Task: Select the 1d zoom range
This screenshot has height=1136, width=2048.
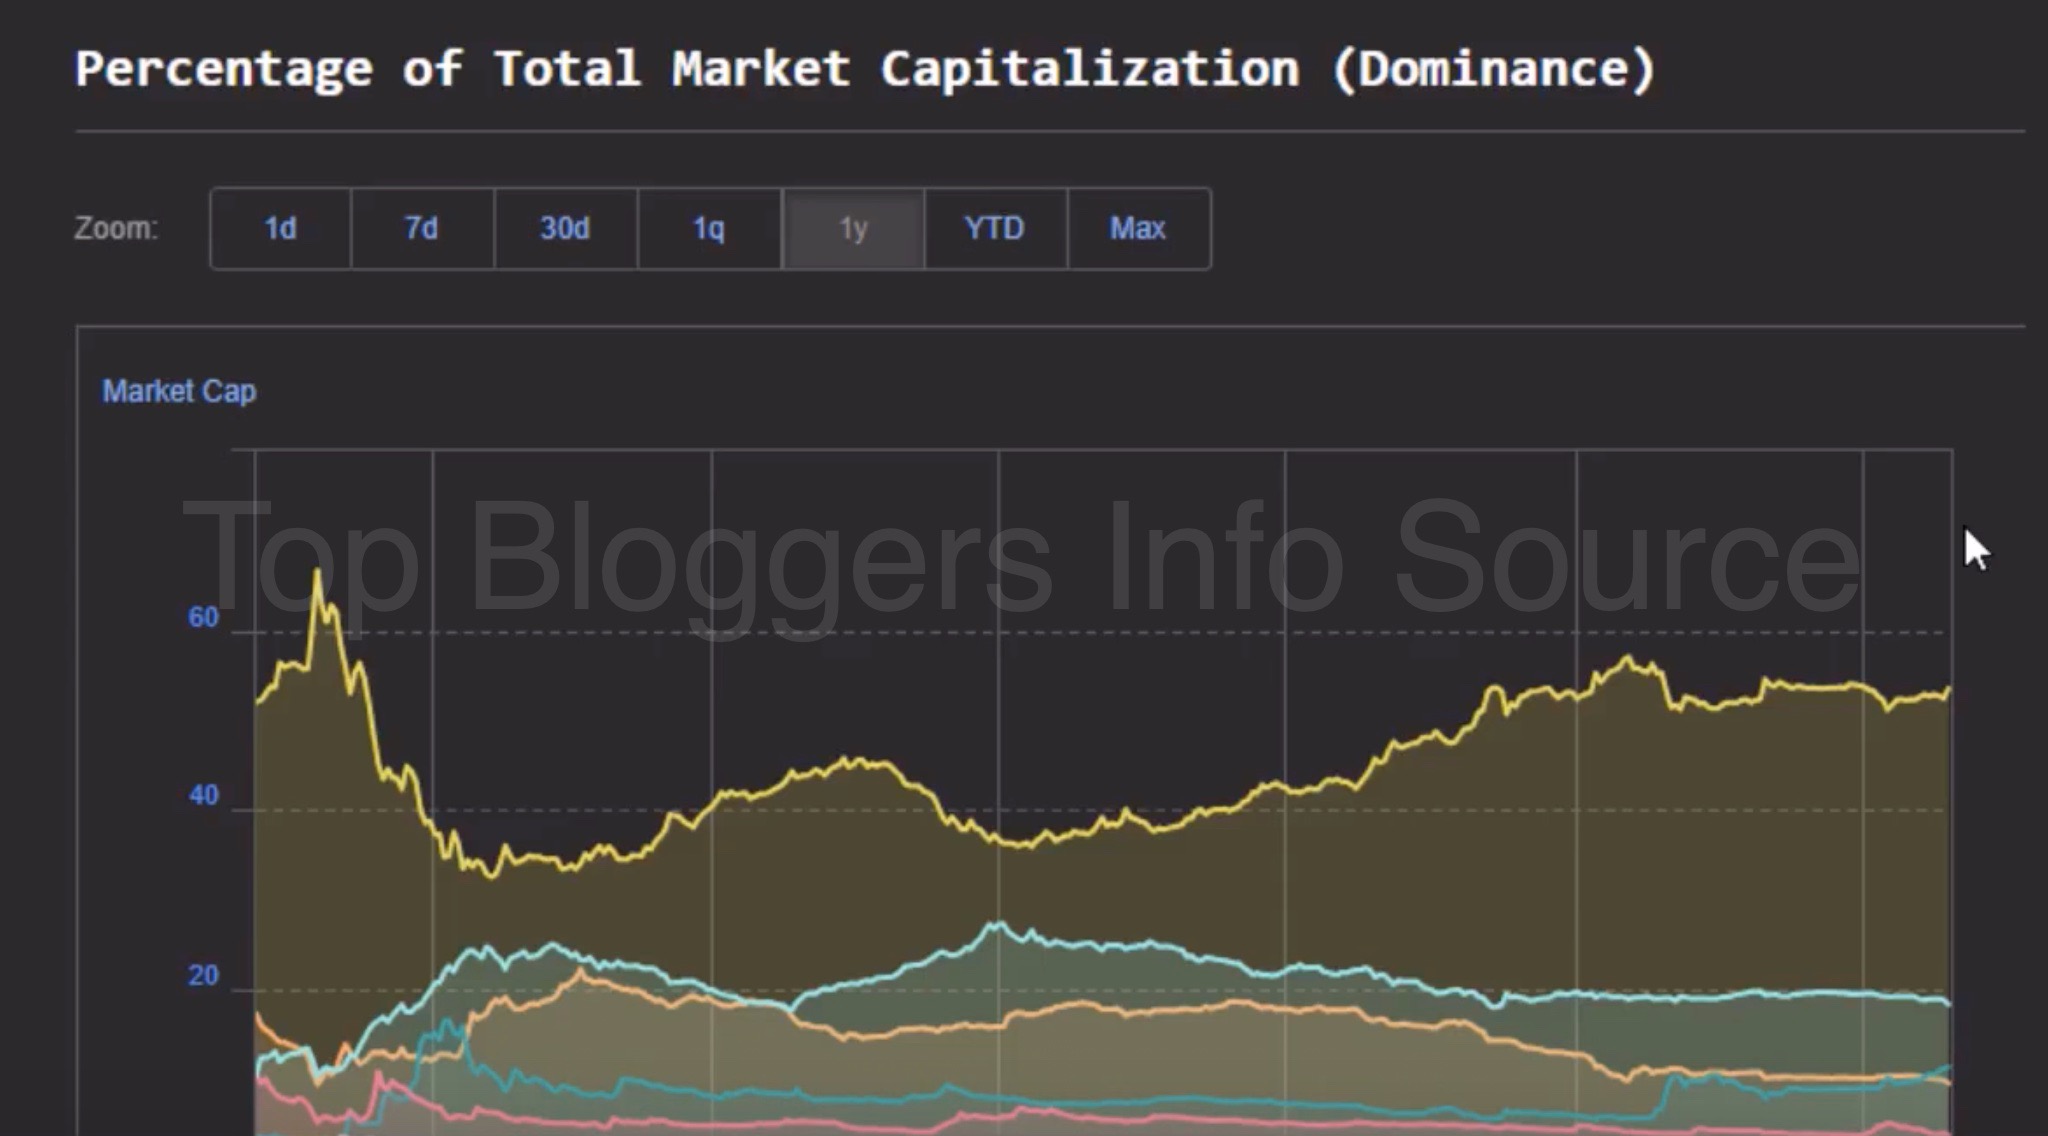Action: pos(280,229)
